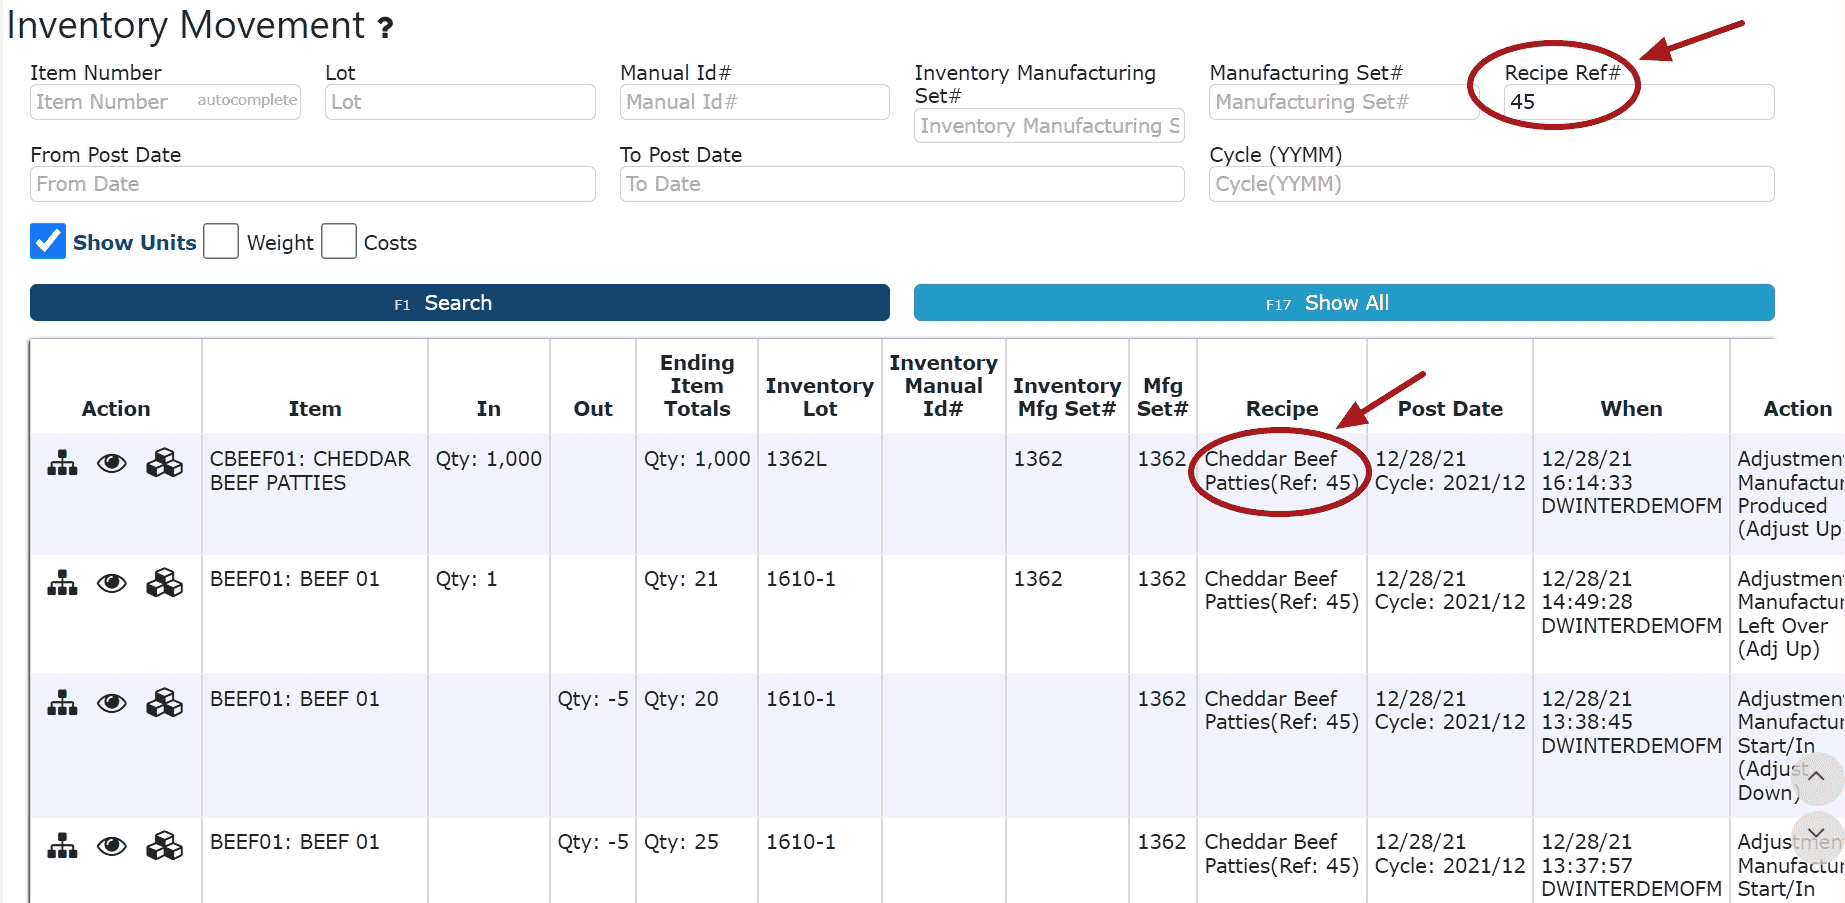This screenshot has width=1845, height=903.
Task: Click the Inventory Manual Id# column header
Action: [x=944, y=385]
